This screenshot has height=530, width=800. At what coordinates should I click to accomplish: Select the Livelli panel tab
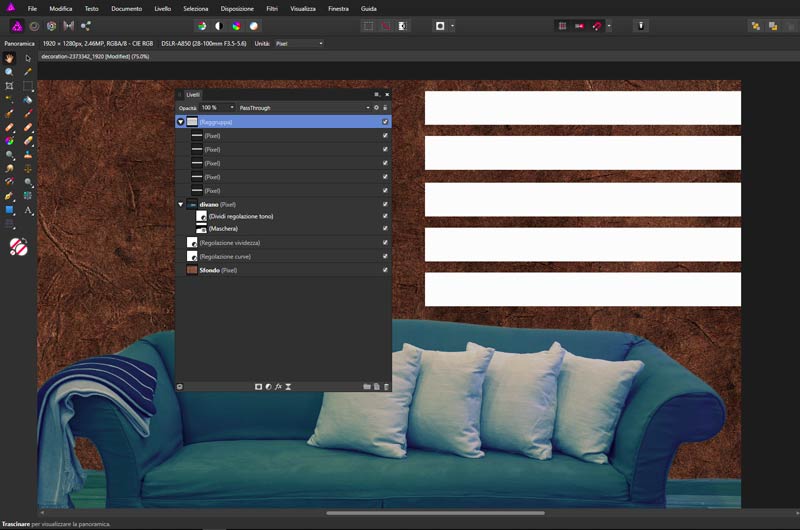click(193, 94)
